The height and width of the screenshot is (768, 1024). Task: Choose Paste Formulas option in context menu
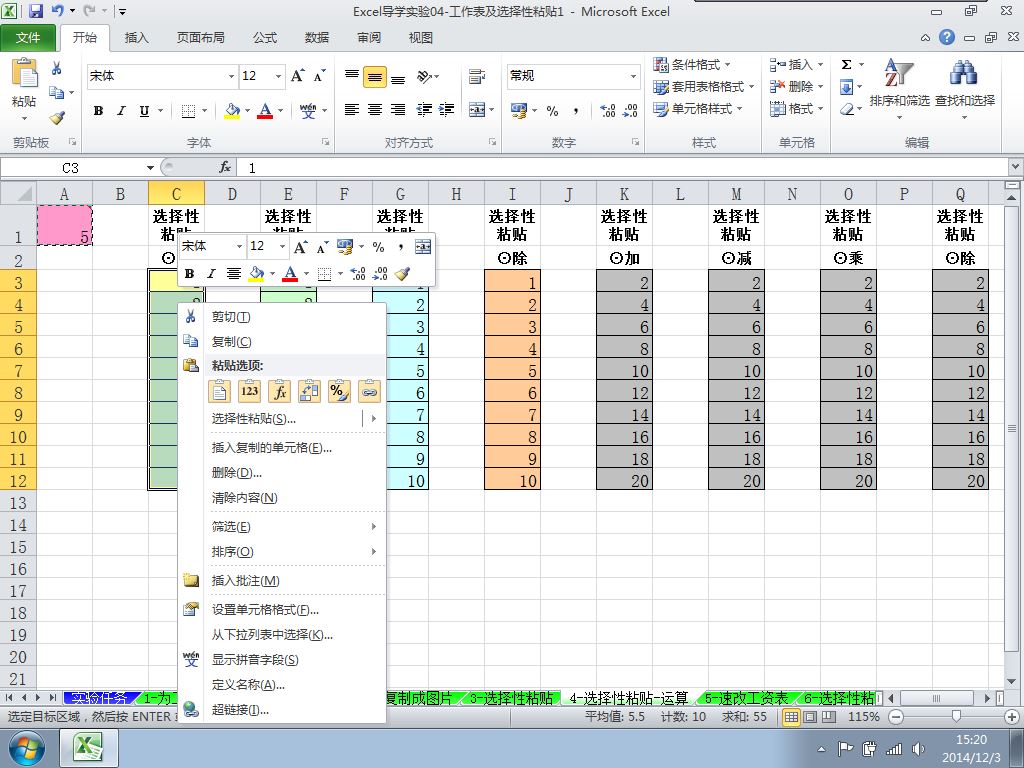tap(279, 391)
